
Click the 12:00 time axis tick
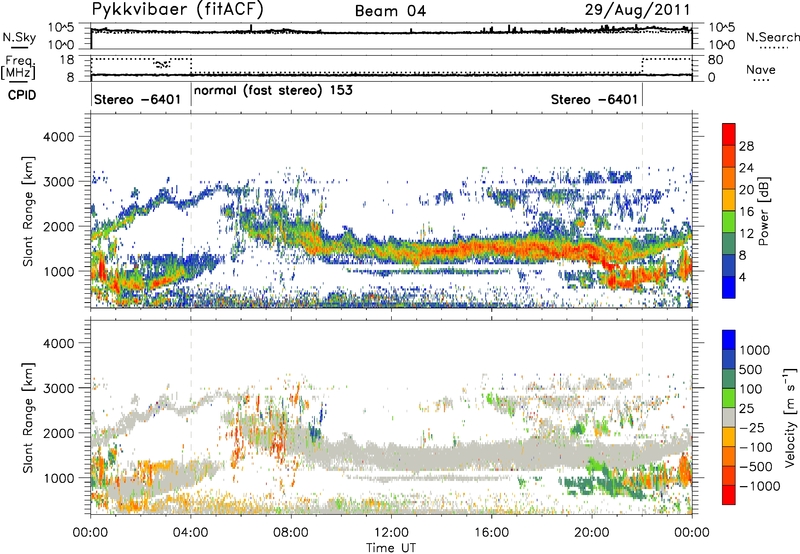391,533
